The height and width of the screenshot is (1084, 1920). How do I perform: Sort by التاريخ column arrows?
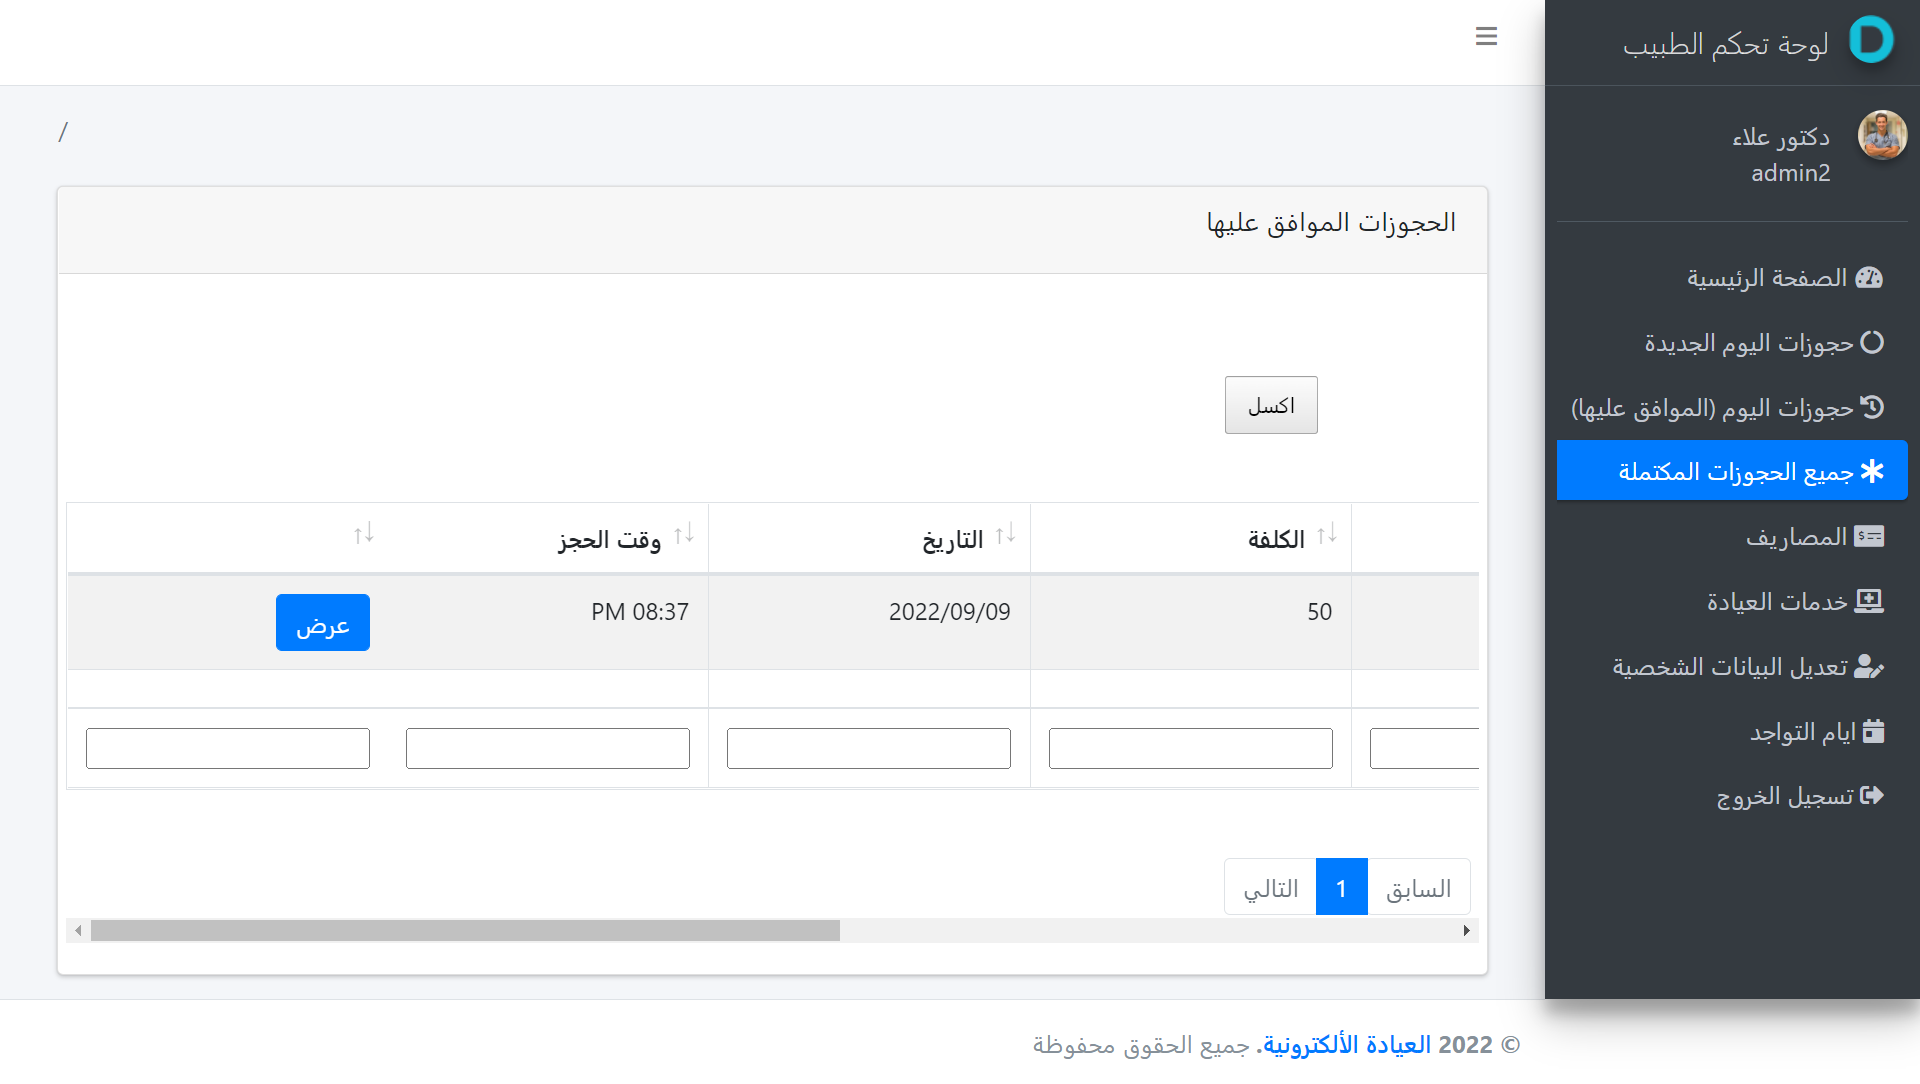point(1005,535)
